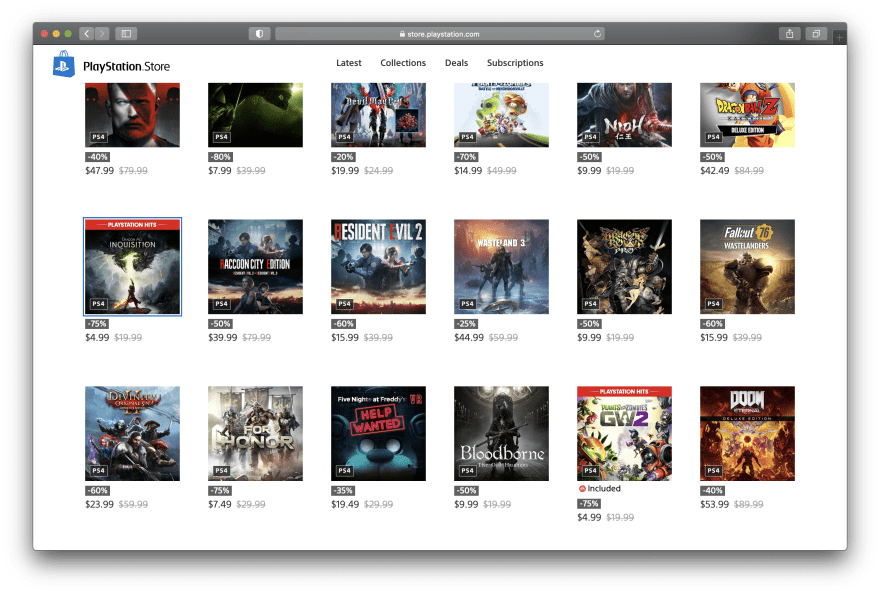This screenshot has height=594, width=880.
Task: Click the store.playstation.com address bar
Action: coord(440,34)
